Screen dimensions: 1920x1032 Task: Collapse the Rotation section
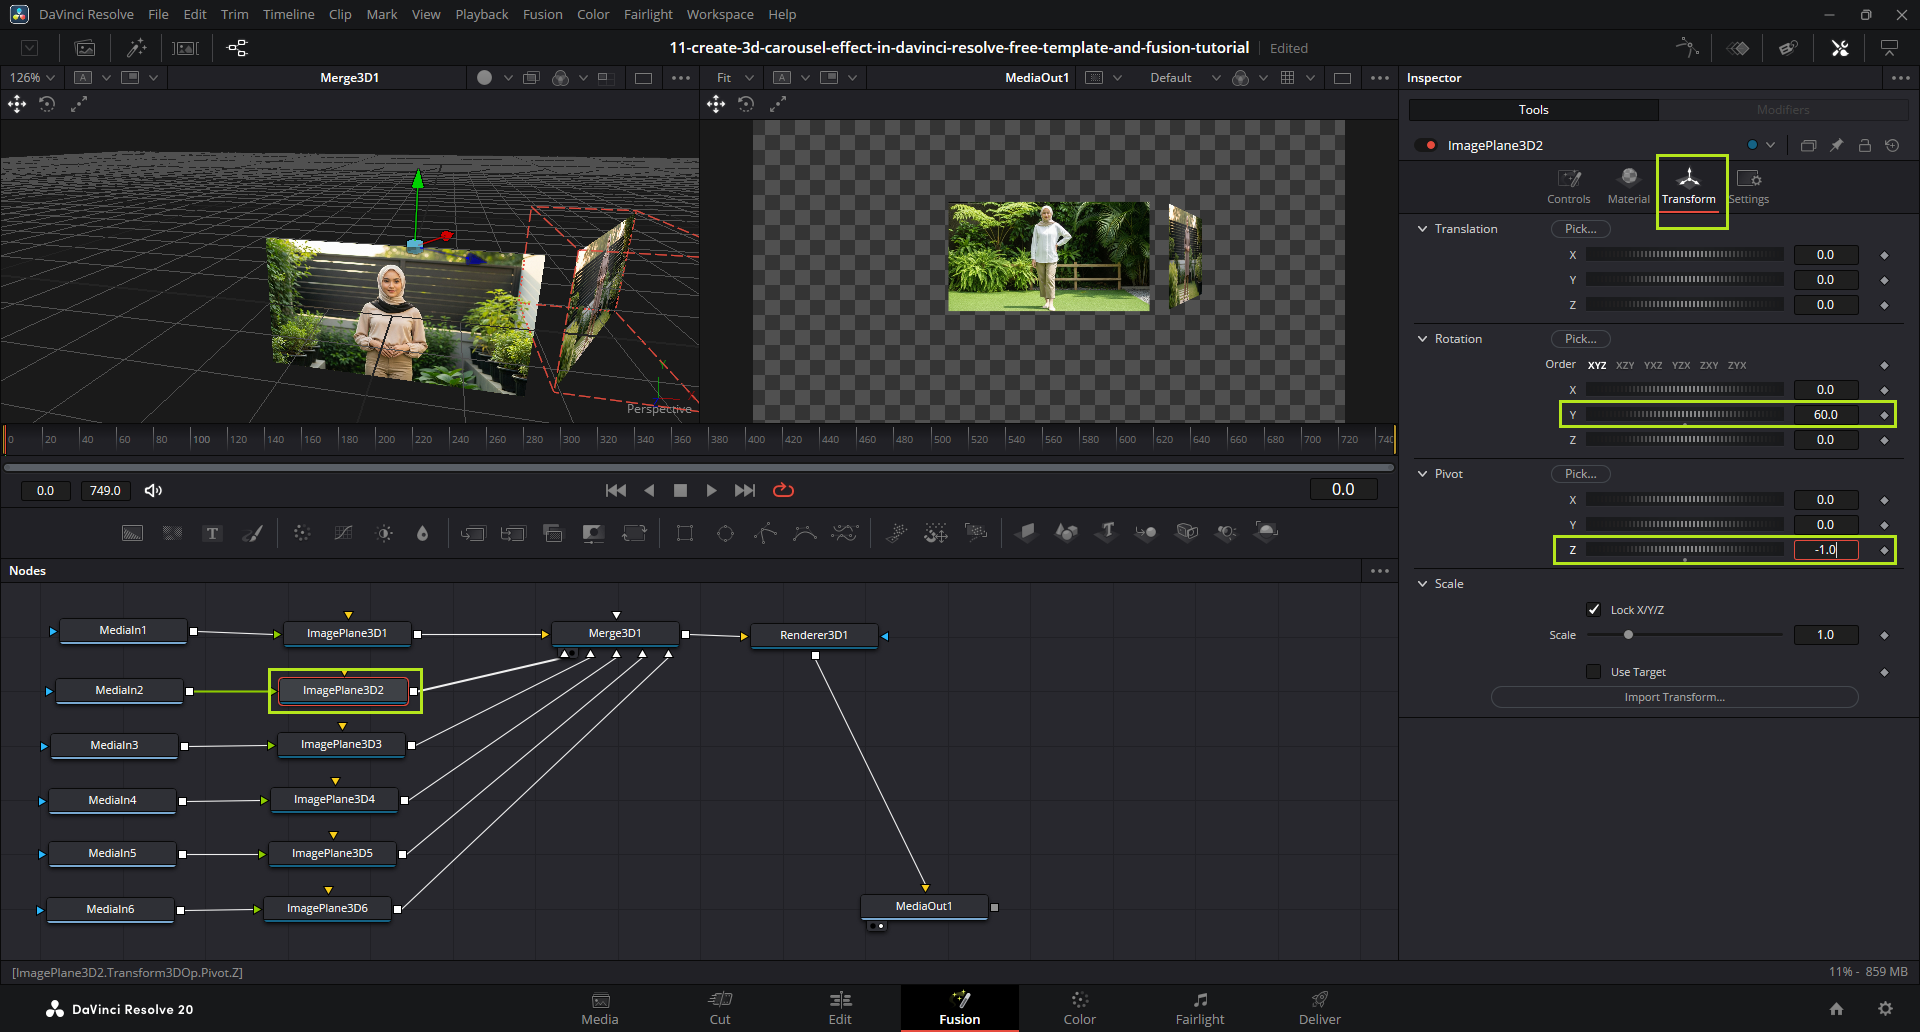(1423, 339)
